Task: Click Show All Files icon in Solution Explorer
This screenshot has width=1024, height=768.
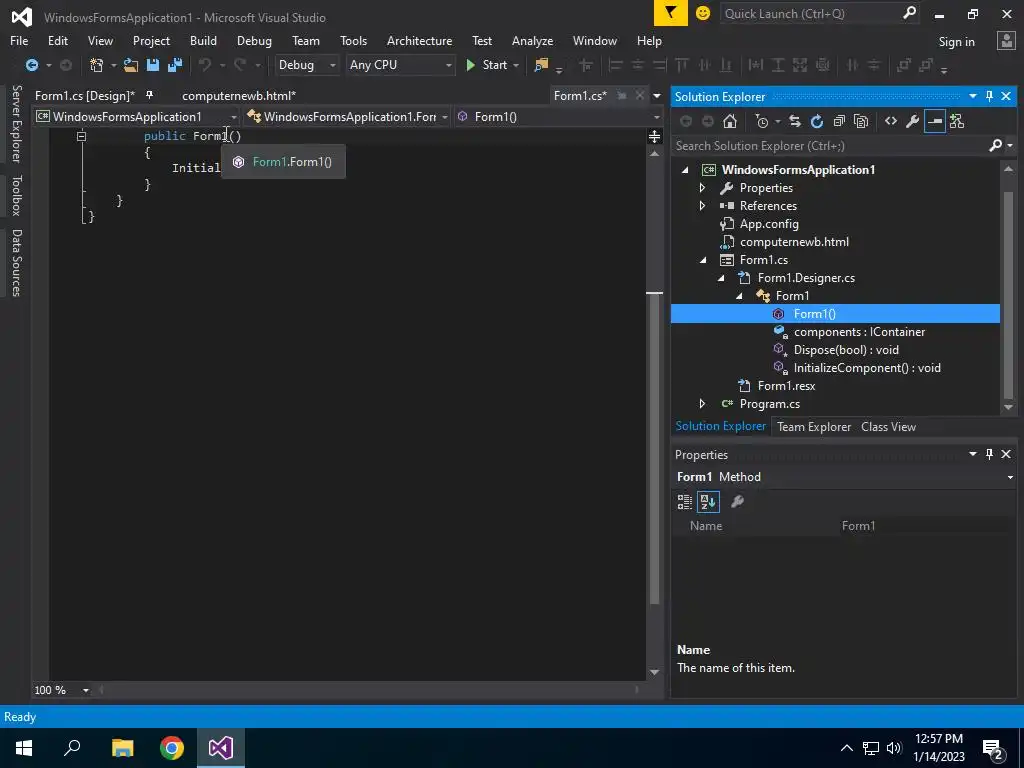Action: 861,121
